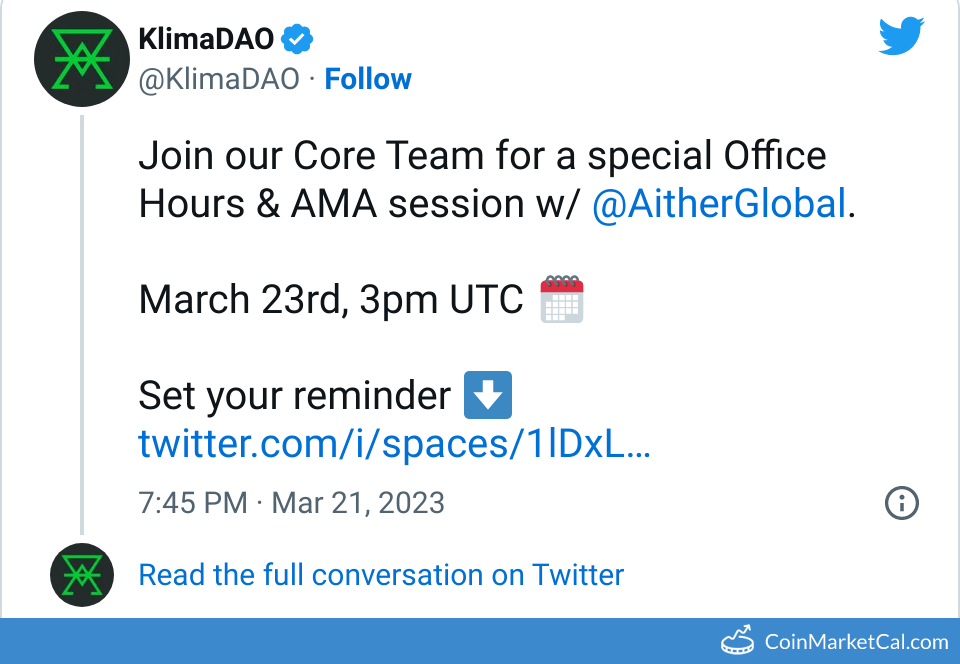
Task: Follow the KlimaDAO account
Action: [368, 80]
